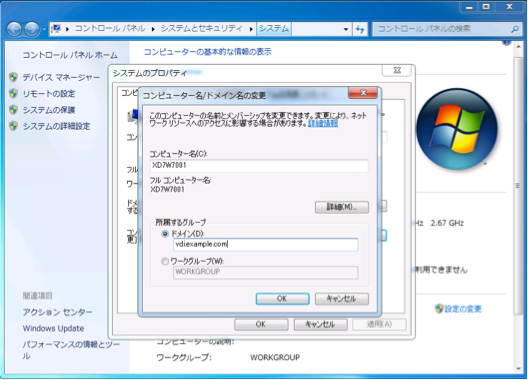This screenshot has height=380, width=528.
Task: Click the Back navigation arrow
Action: click(14, 29)
